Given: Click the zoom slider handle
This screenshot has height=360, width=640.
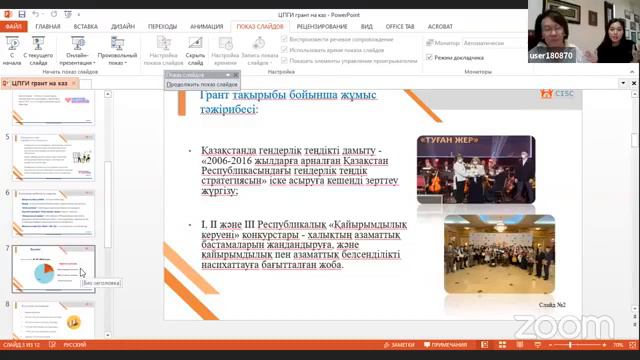Looking at the screenshot, I should coord(570,345).
